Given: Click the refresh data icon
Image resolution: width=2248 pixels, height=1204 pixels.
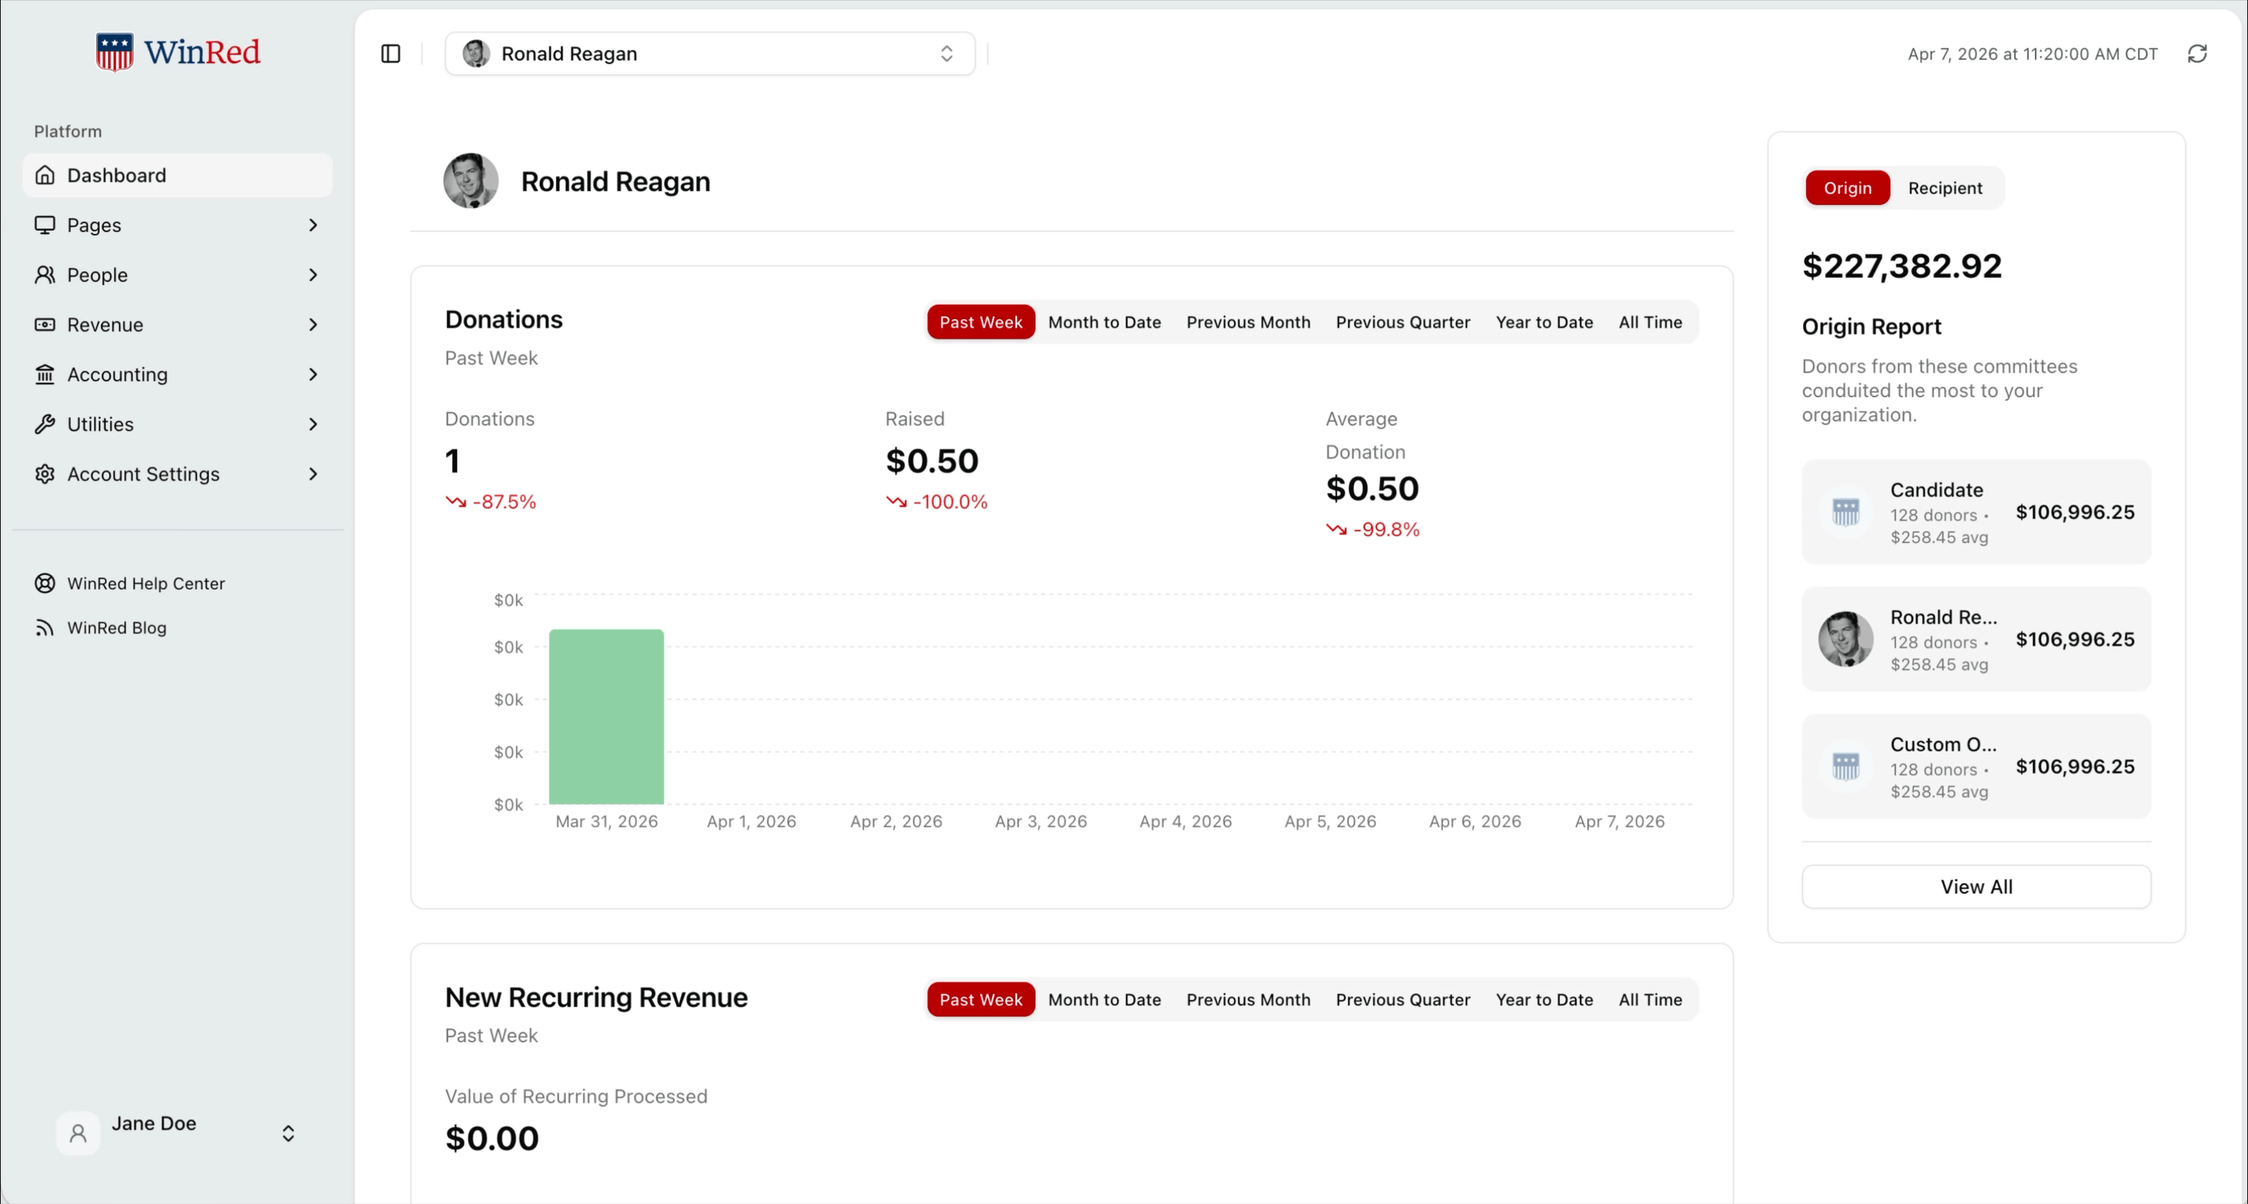Looking at the screenshot, I should pos(2197,54).
